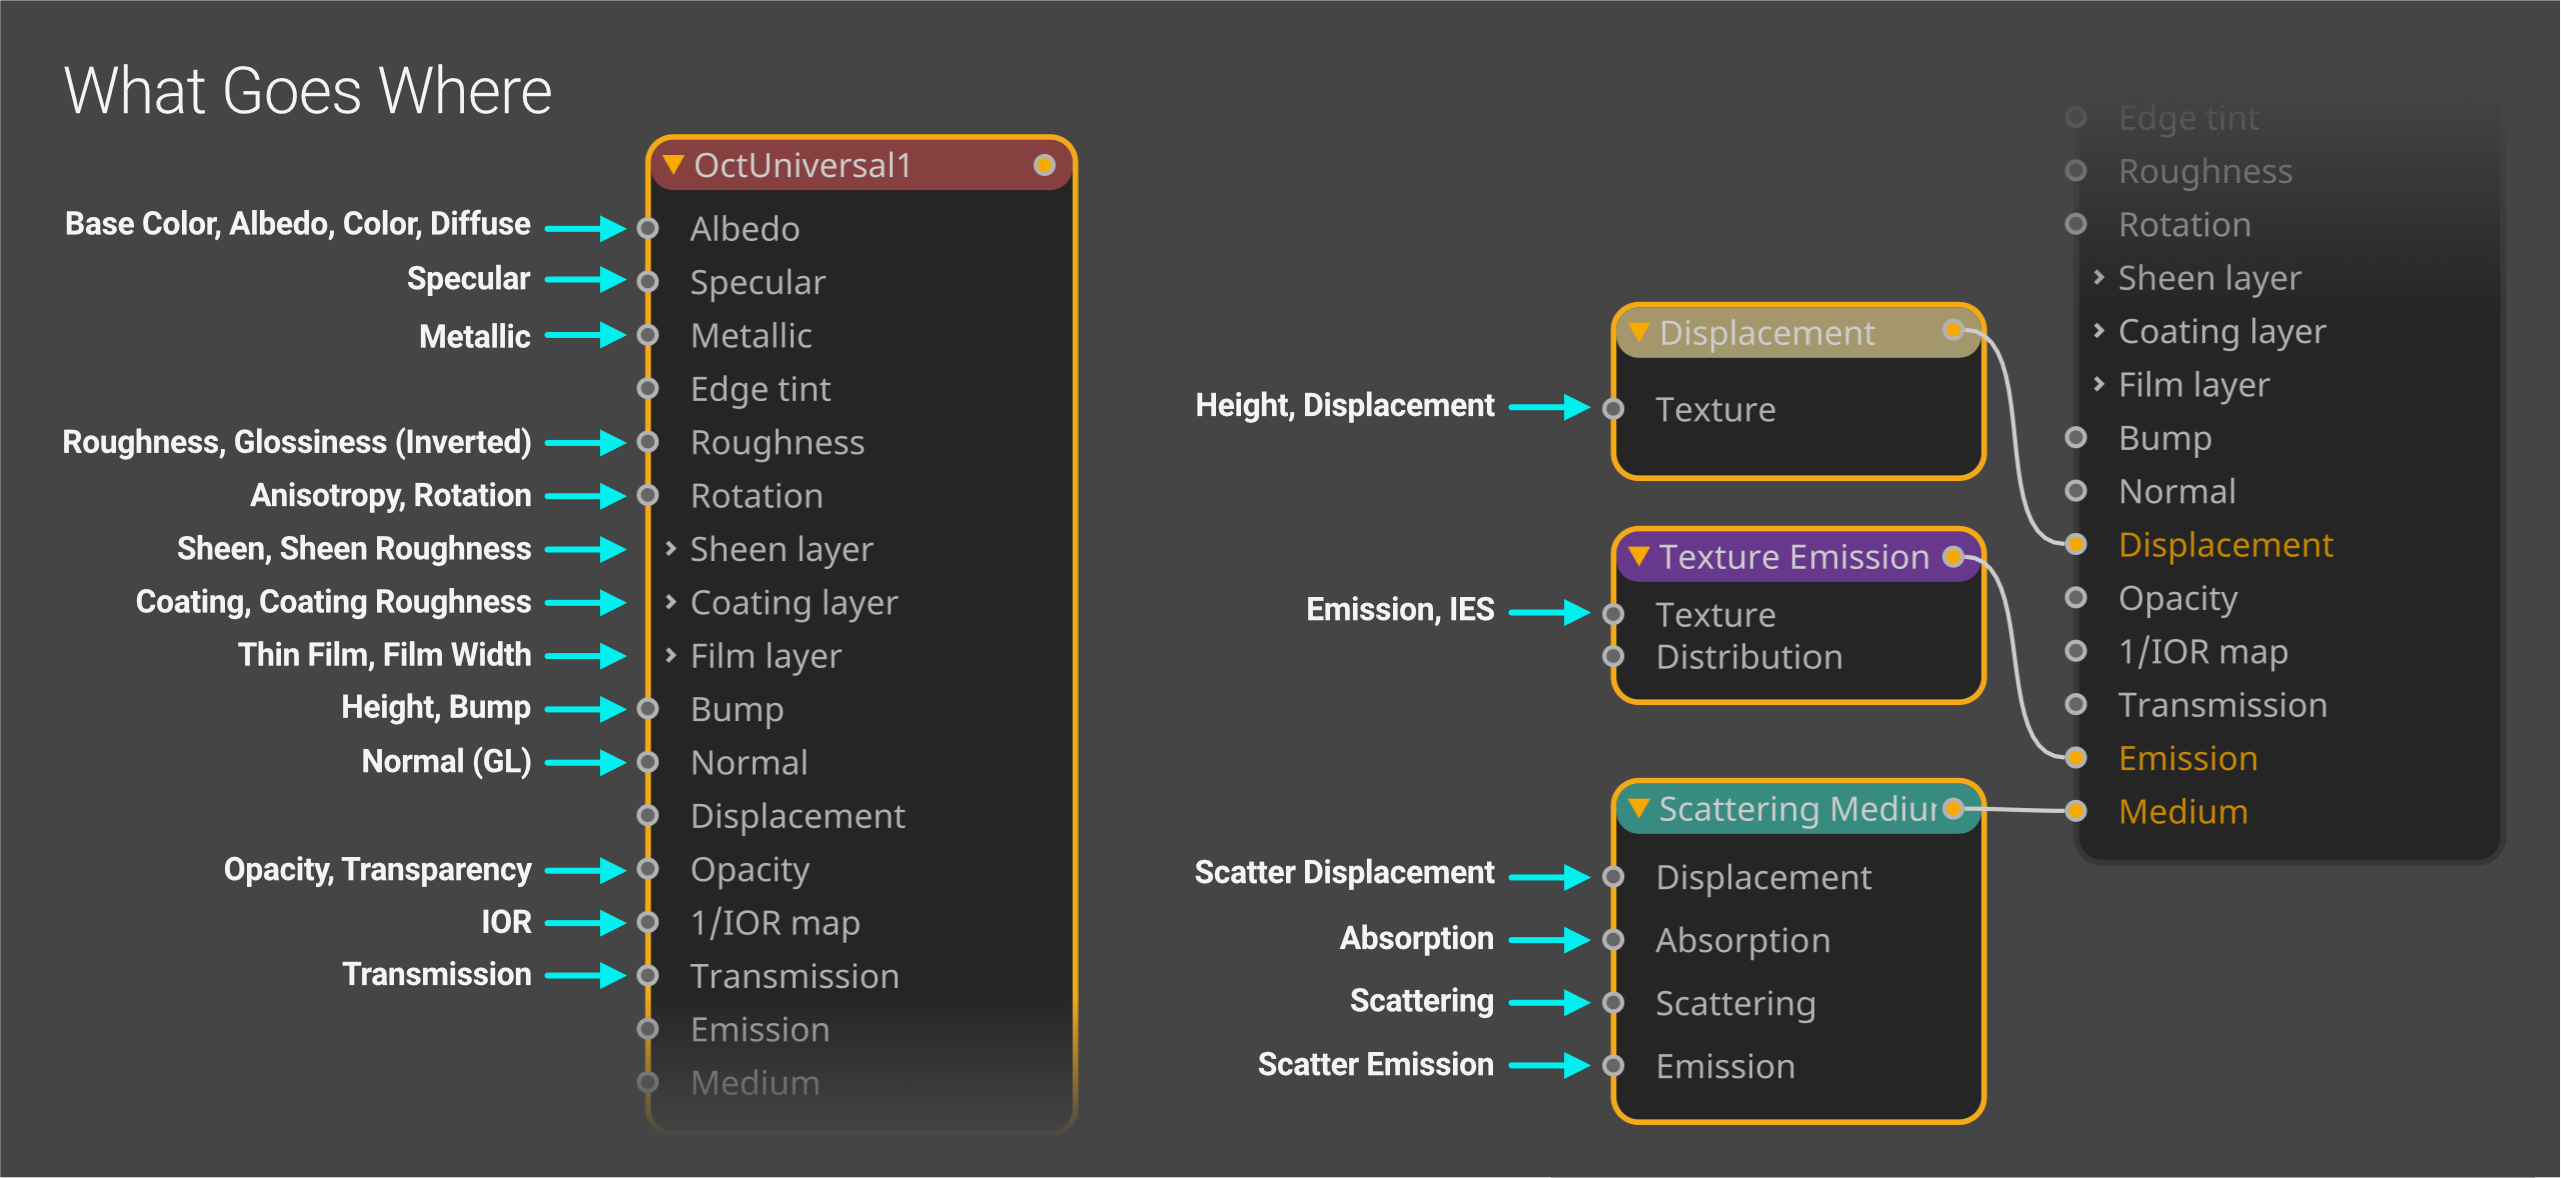Click the Emission input pin on OctUniversal1
This screenshot has width=2561, height=1178.
pyautogui.click(x=648, y=1028)
